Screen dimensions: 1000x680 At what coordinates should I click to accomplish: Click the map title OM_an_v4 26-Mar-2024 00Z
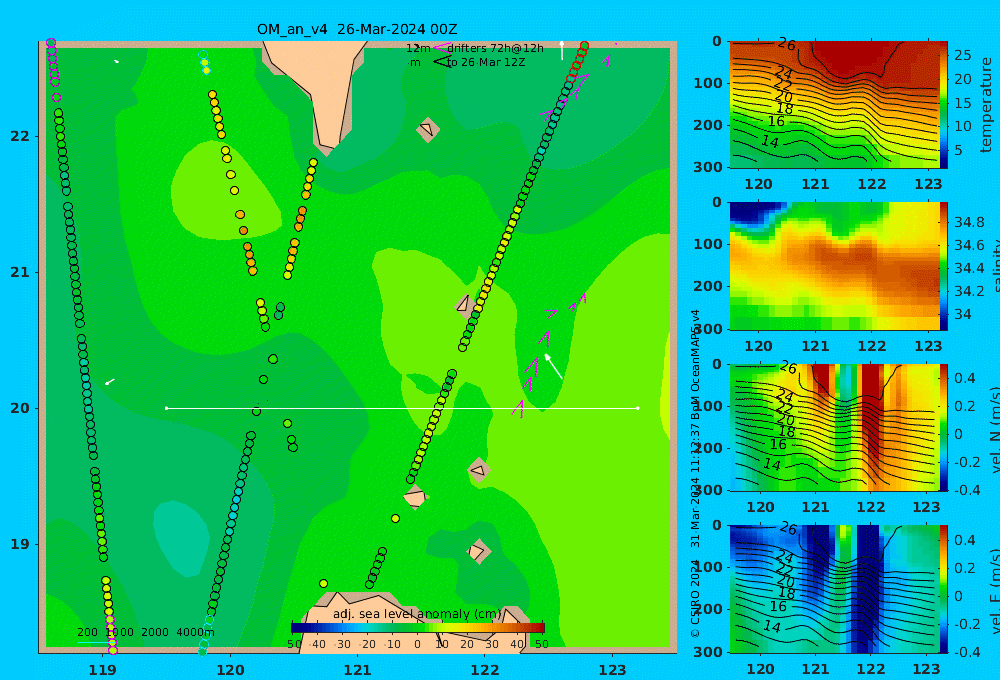[357, 29]
